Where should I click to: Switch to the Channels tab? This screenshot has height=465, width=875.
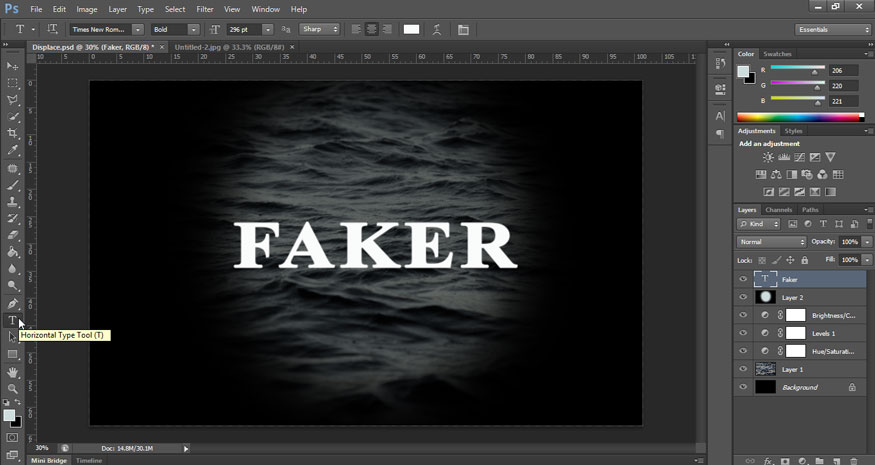[778, 210]
